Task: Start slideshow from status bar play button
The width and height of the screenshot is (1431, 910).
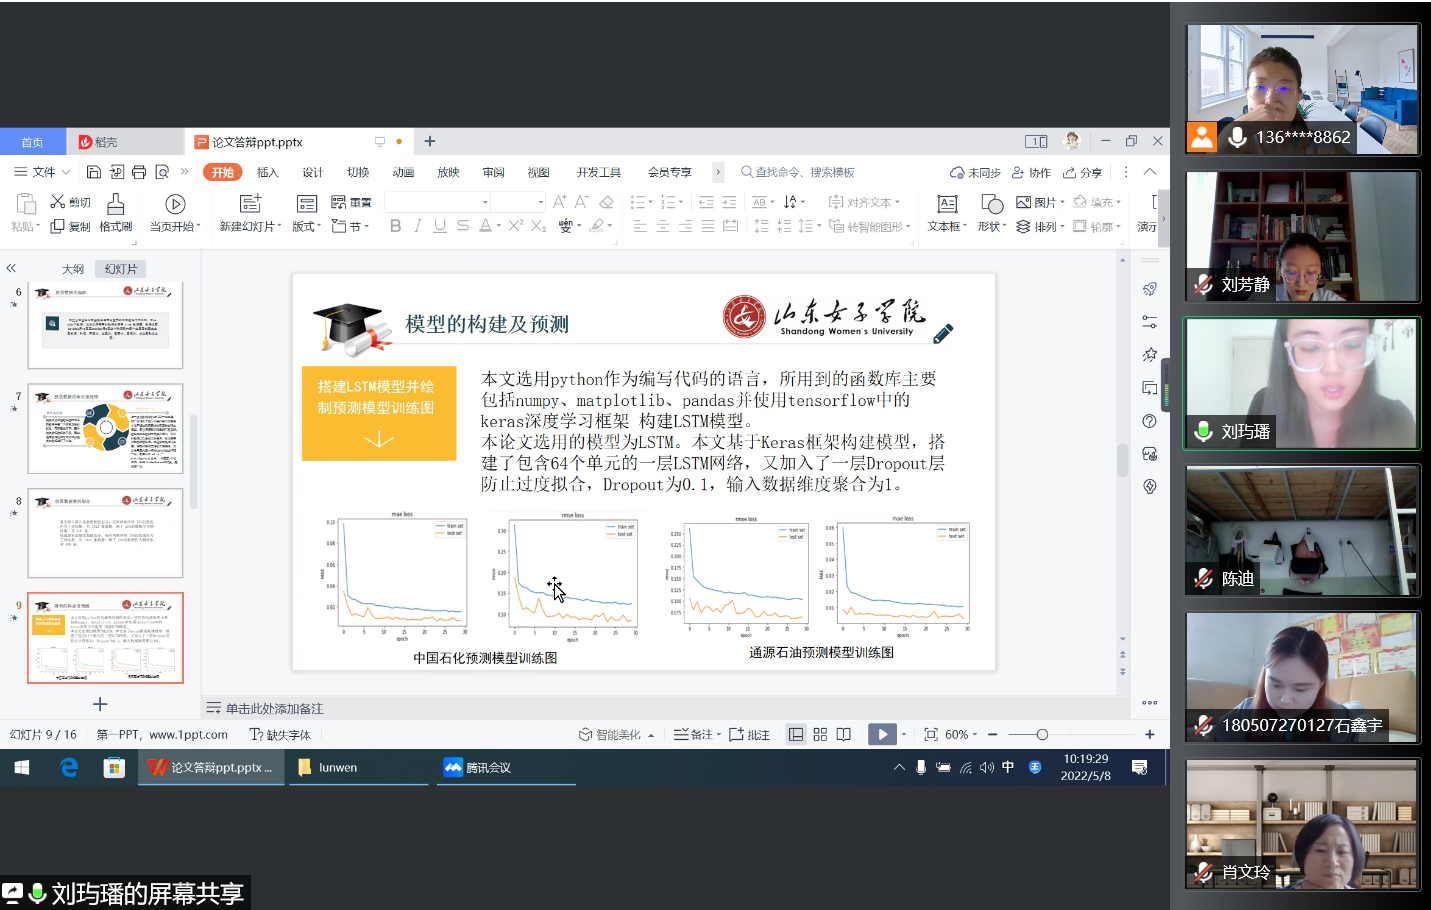Action: [881, 735]
